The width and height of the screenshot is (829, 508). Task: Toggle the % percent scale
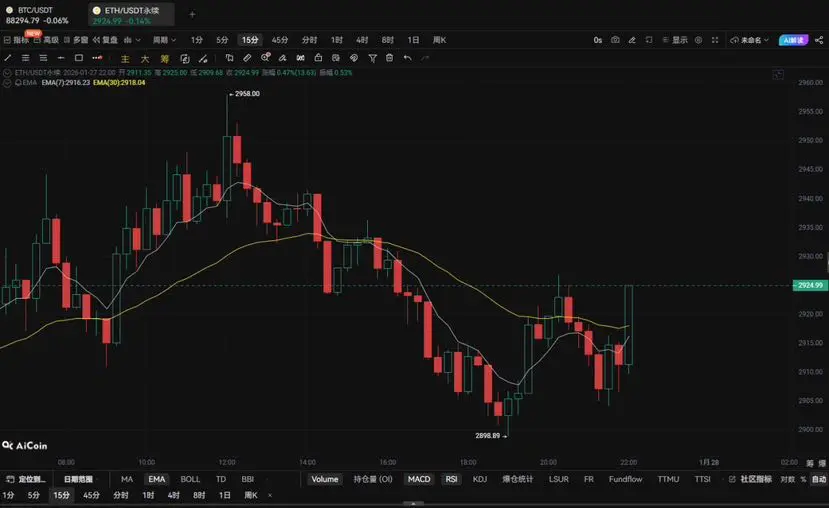[803, 479]
